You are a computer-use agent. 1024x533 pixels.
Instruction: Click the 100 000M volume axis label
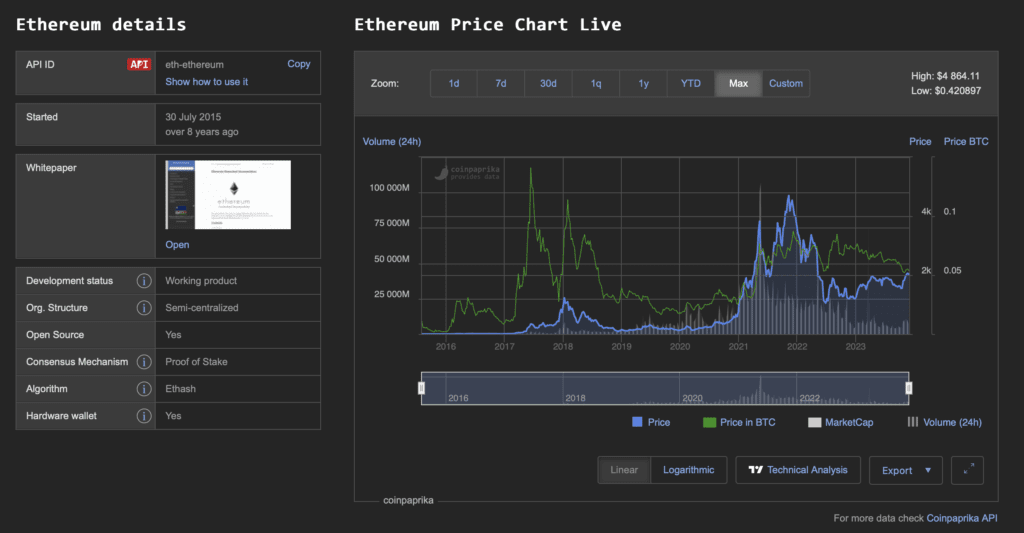tap(389, 187)
